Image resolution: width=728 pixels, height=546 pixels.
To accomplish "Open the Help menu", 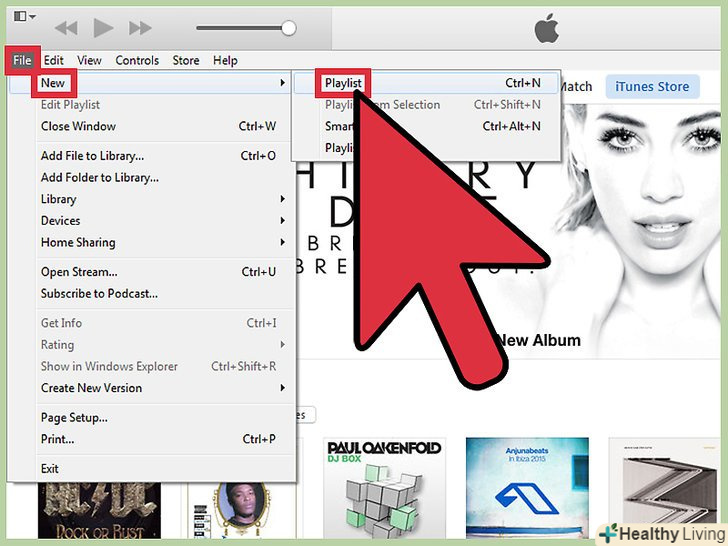I will (x=225, y=60).
